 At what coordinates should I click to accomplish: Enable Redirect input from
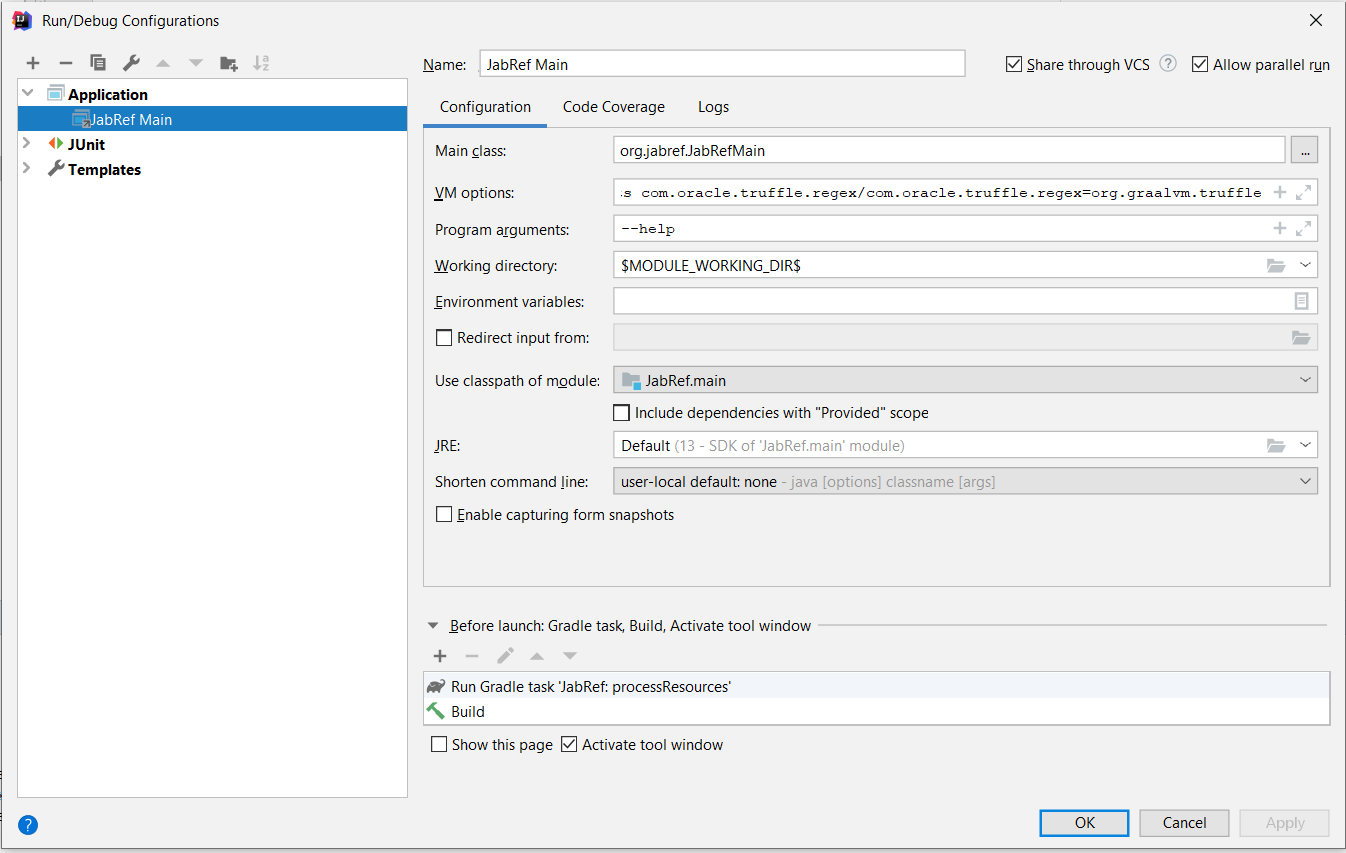point(444,337)
